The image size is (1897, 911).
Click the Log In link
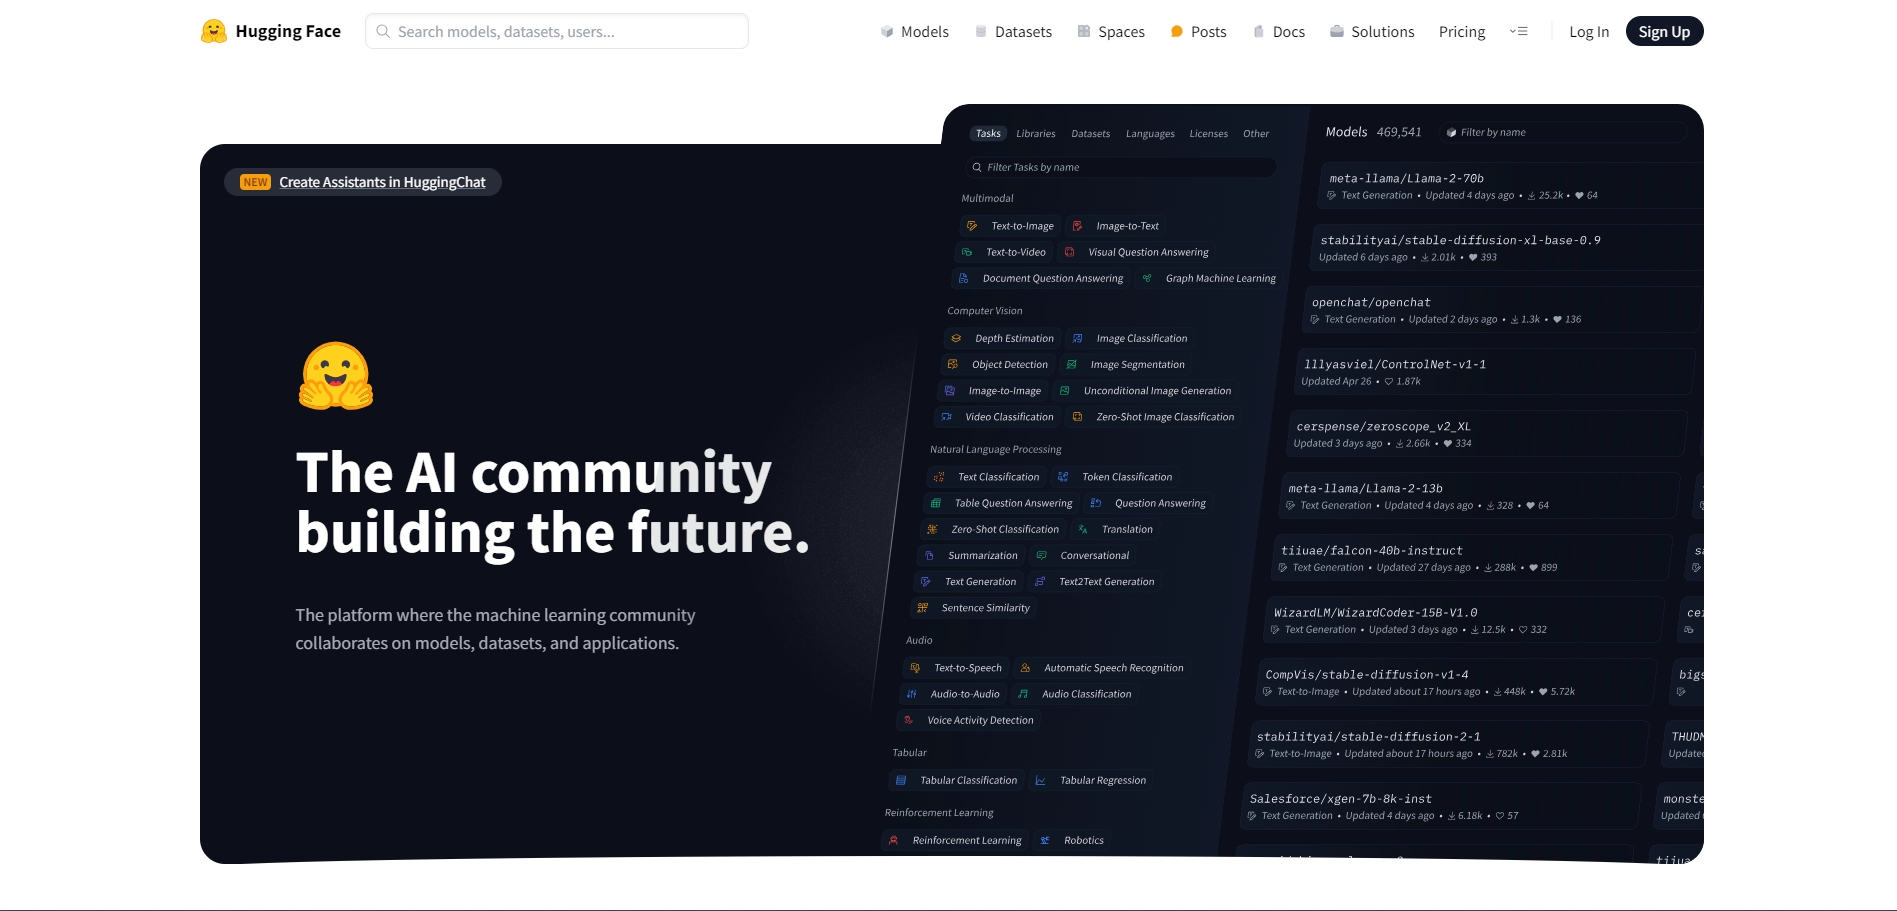coord(1589,32)
